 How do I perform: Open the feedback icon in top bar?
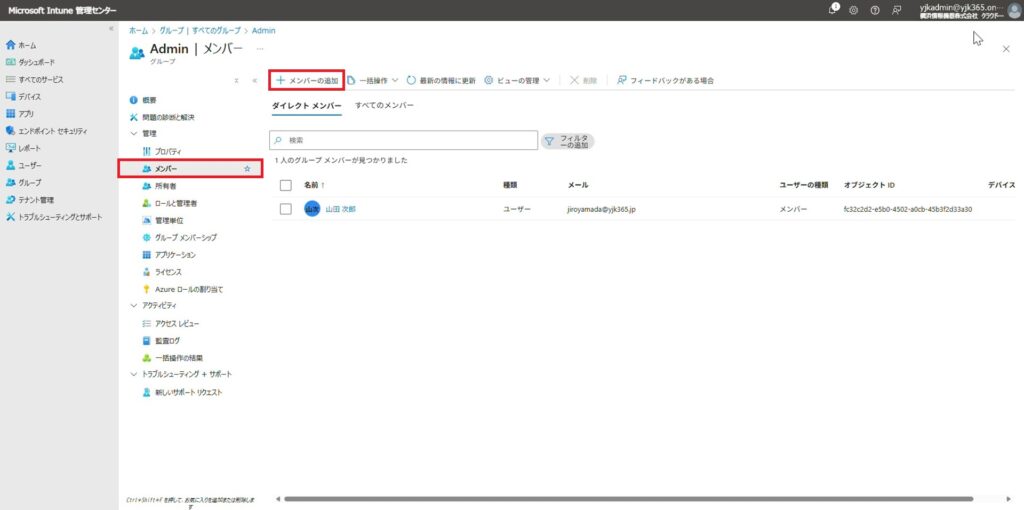896,10
